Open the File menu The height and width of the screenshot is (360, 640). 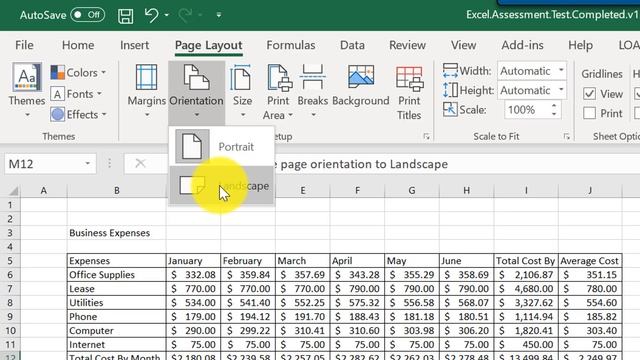24,45
